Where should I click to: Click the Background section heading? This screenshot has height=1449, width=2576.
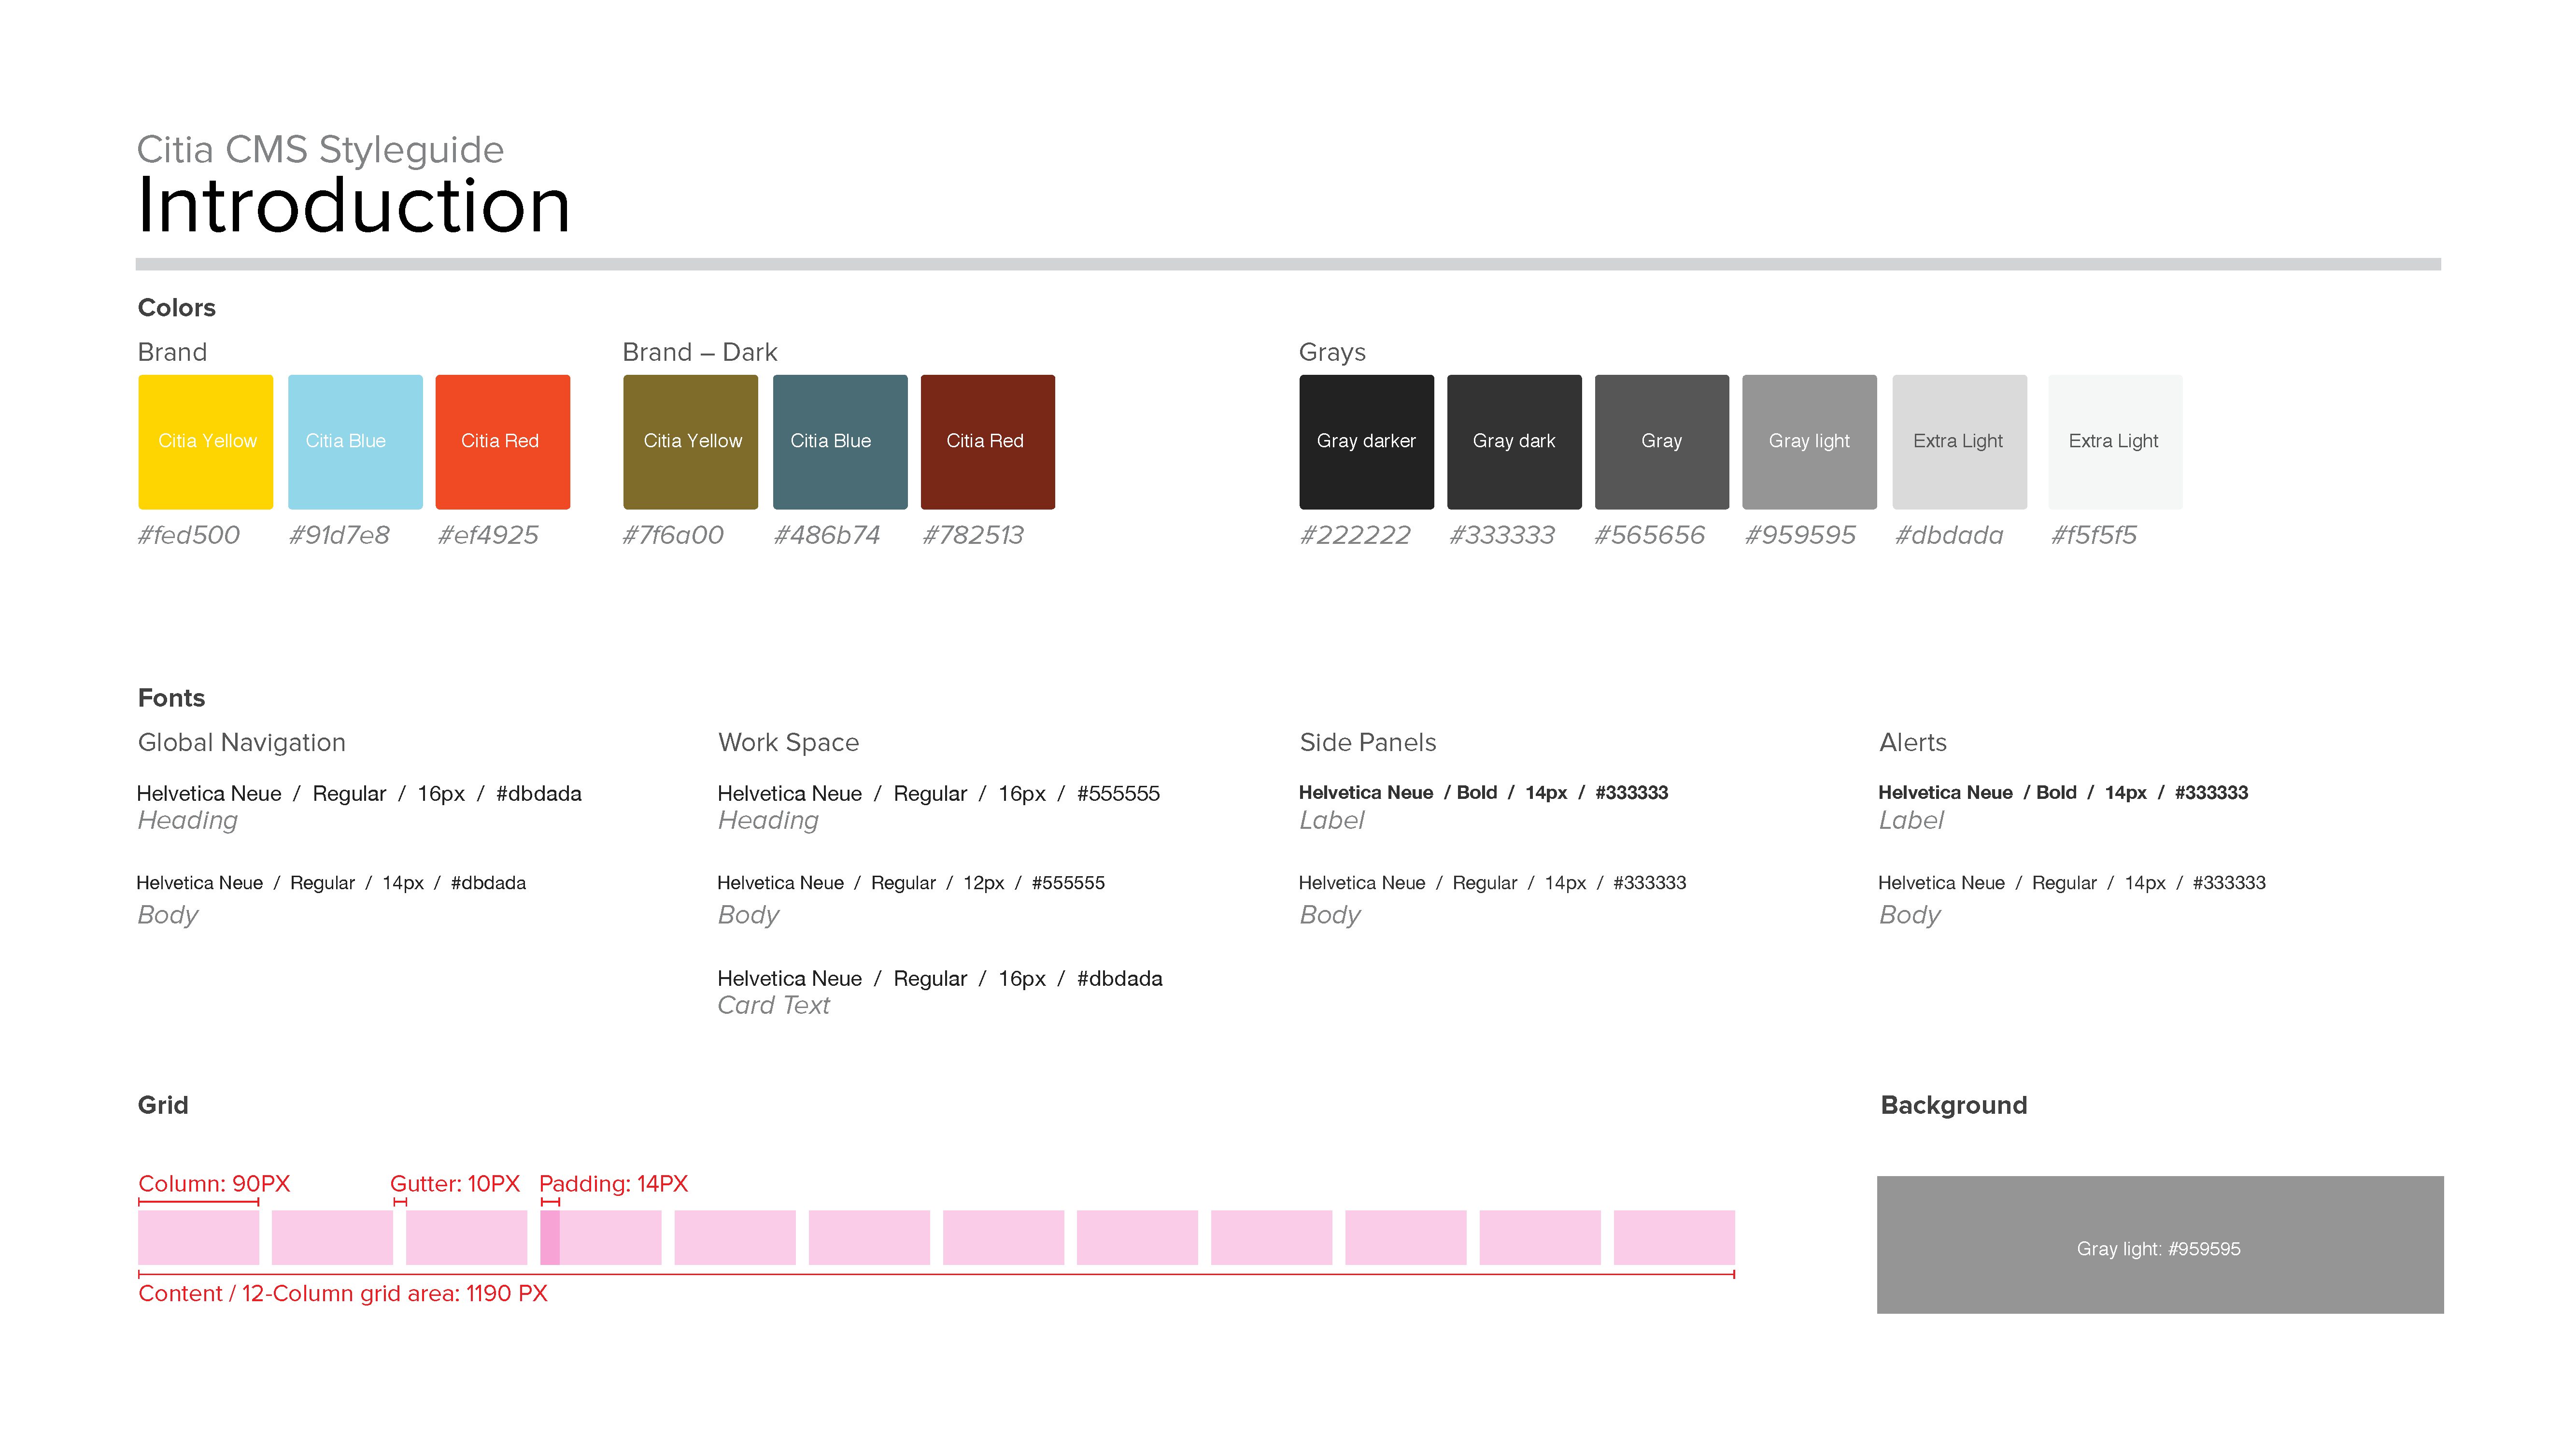[x=1953, y=1105]
